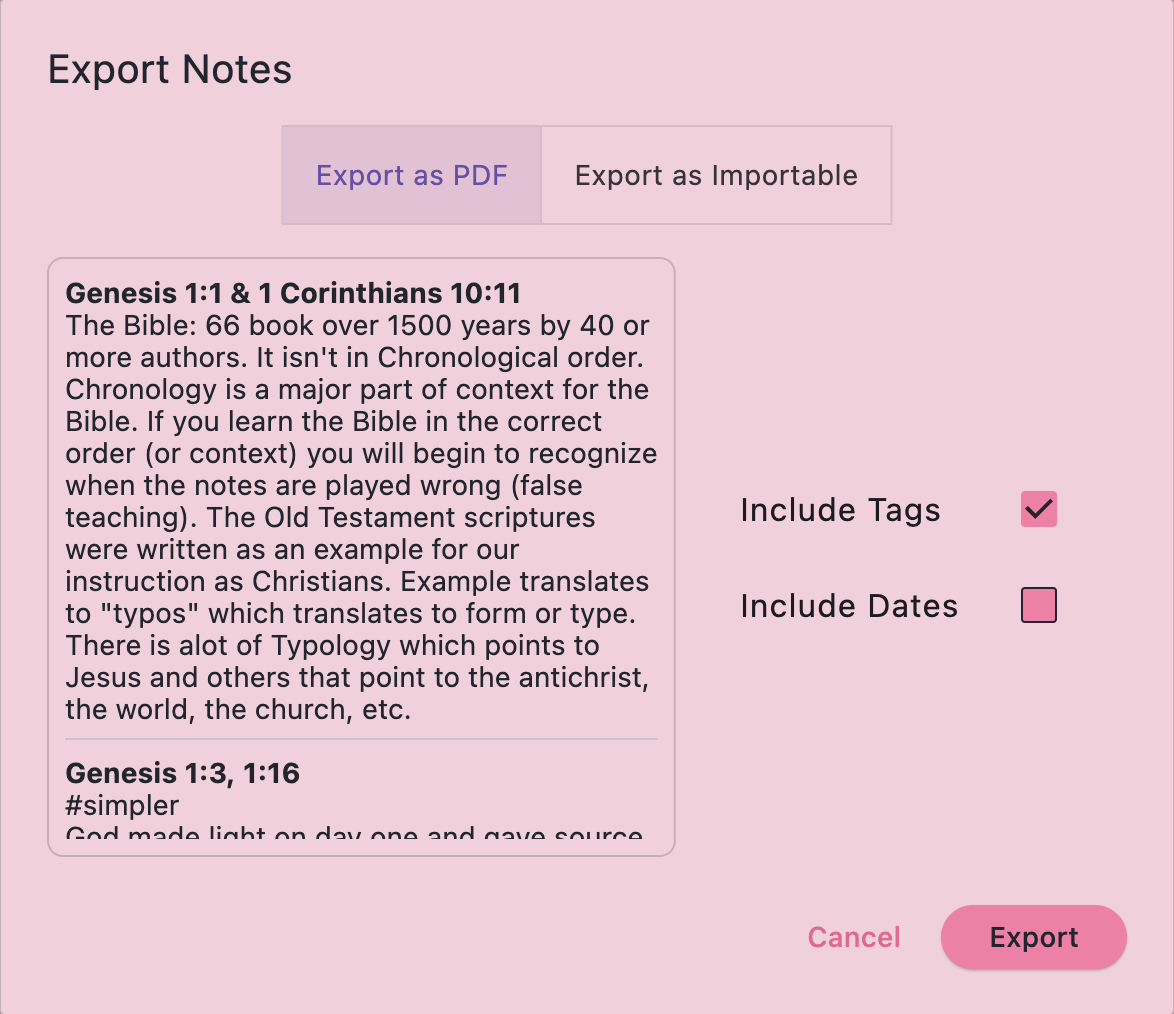Click the pink rounded Export control
This screenshot has width=1174, height=1014.
pos(1033,937)
